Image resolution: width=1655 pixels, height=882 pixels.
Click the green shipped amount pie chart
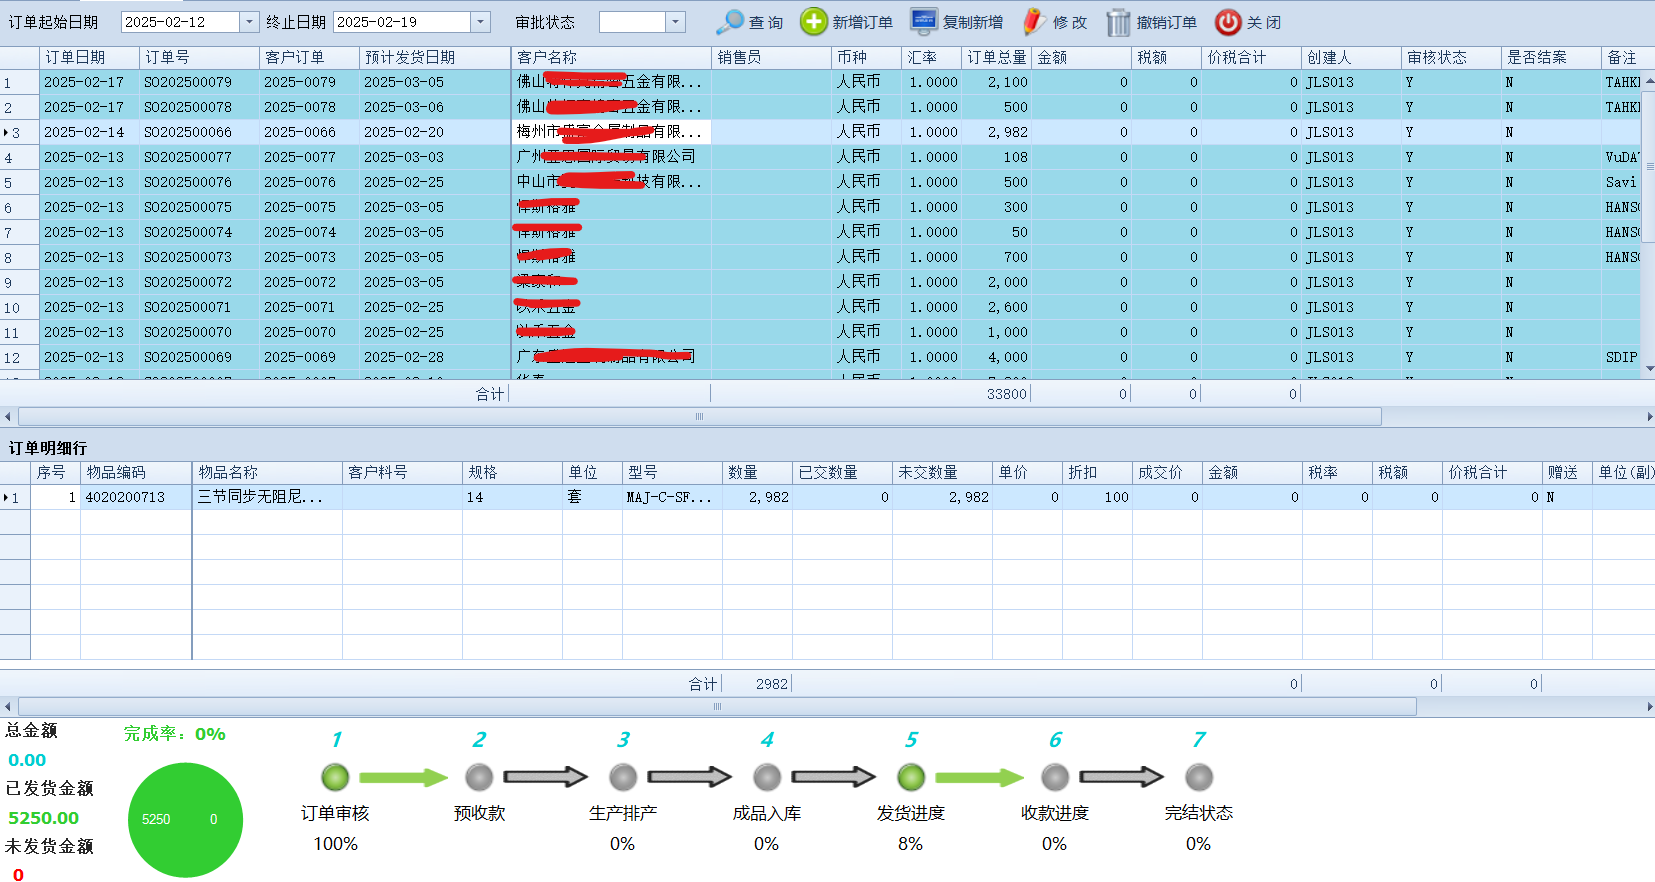(185, 819)
